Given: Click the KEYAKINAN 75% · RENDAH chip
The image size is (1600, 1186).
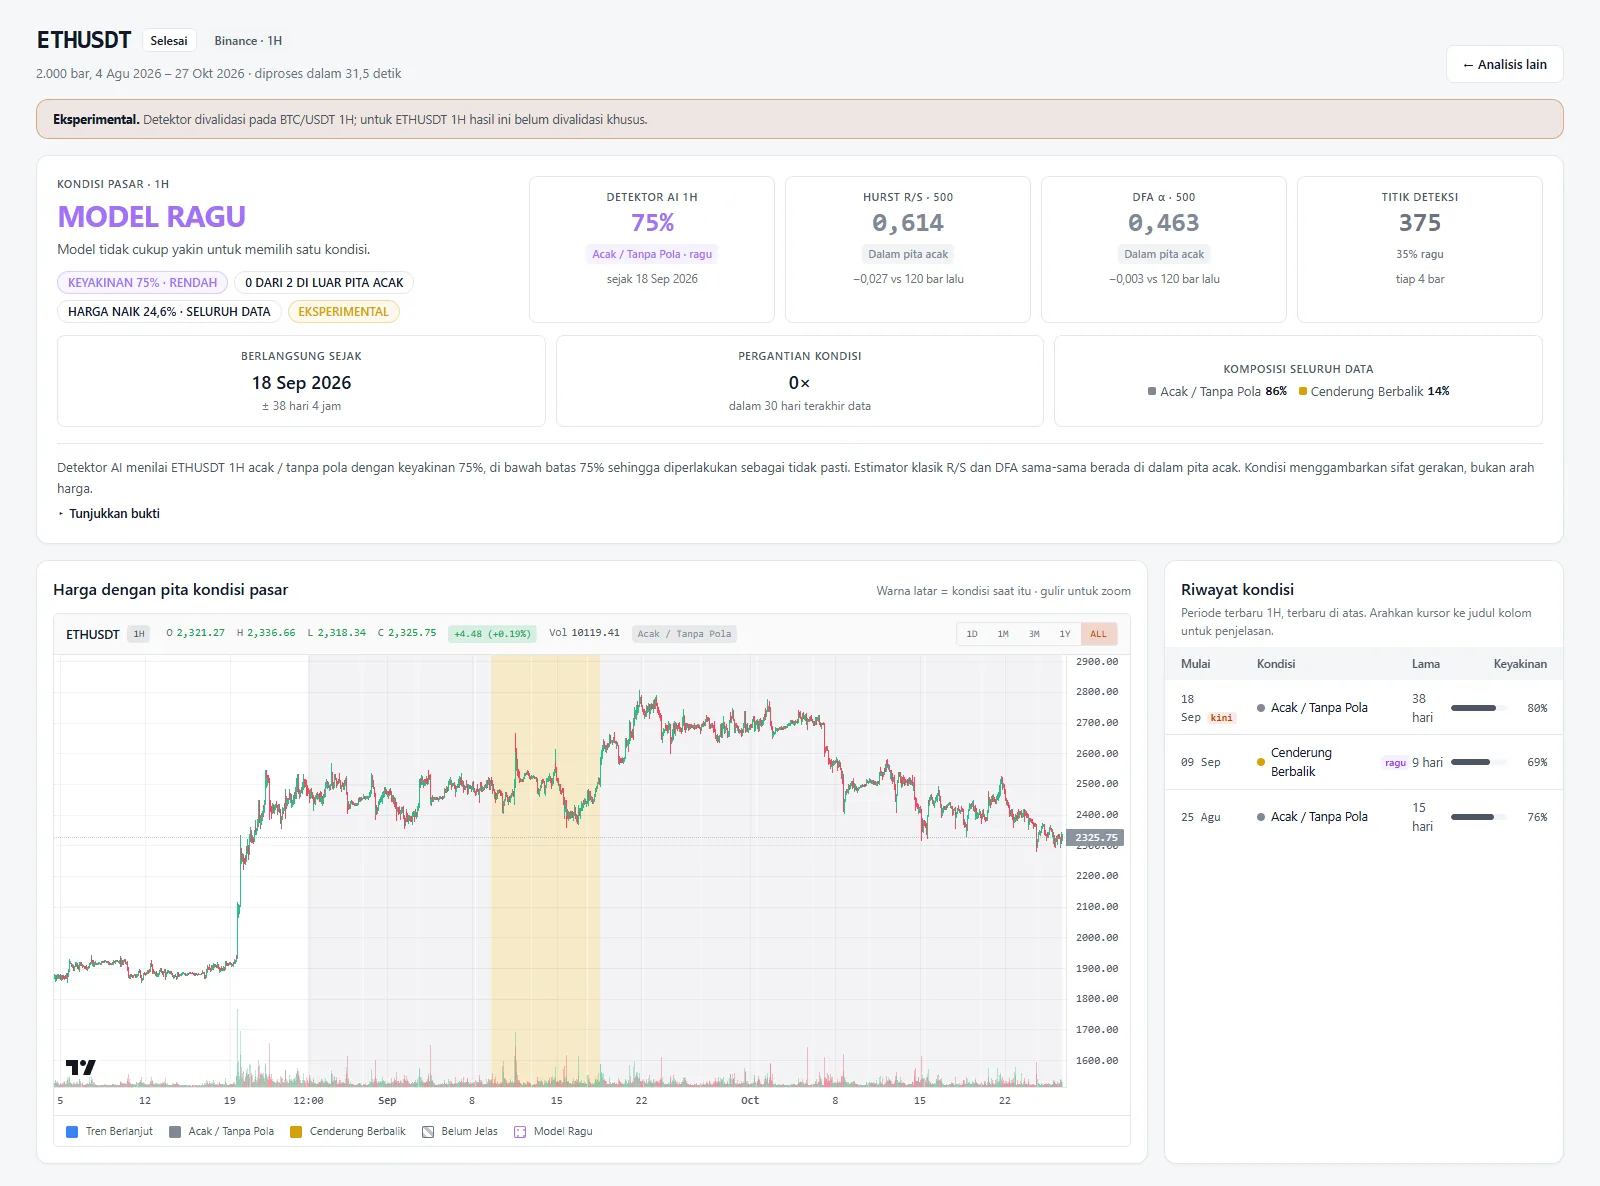Looking at the screenshot, I should [x=143, y=283].
